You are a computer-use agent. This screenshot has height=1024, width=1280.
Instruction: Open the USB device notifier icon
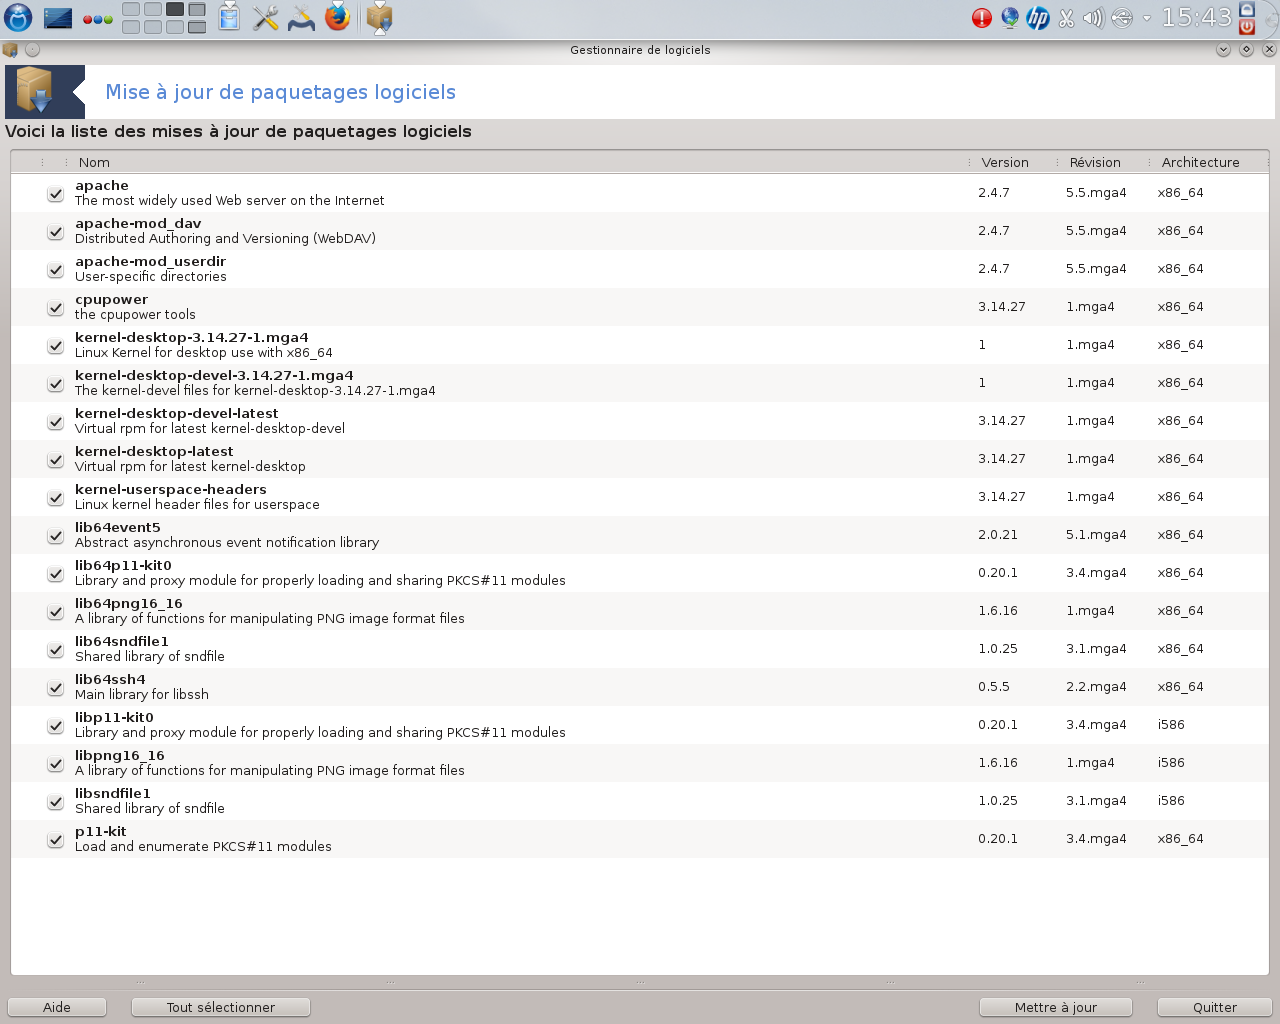[1122, 18]
